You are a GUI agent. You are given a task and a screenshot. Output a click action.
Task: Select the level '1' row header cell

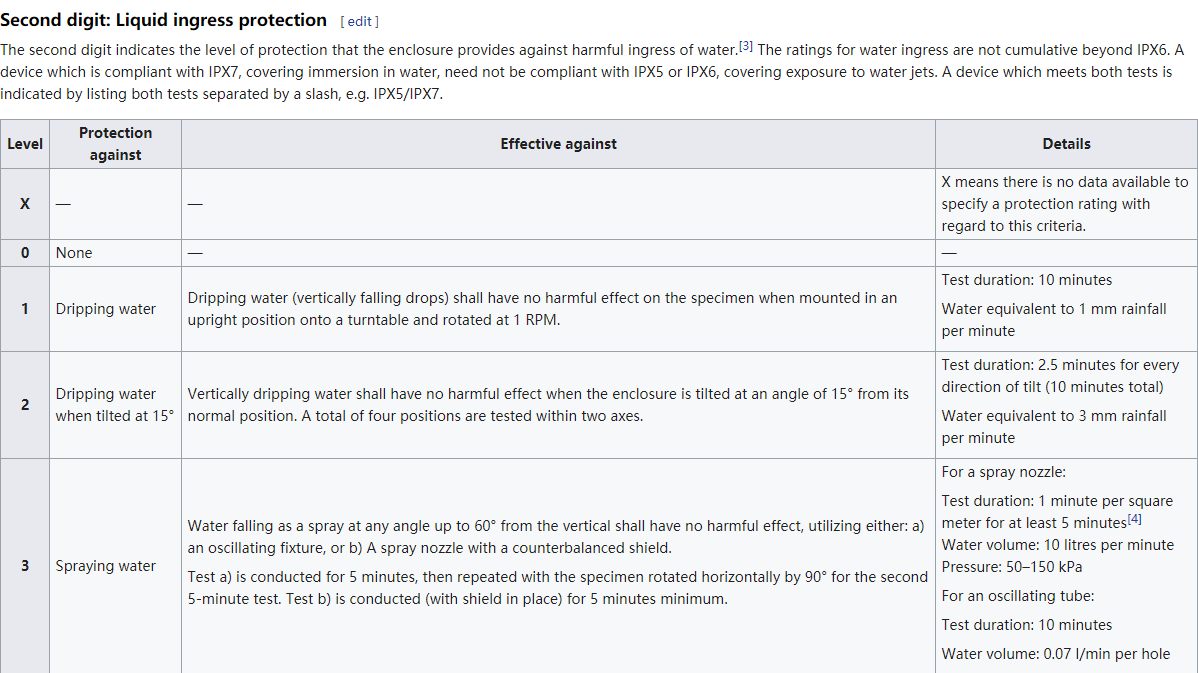pos(25,309)
